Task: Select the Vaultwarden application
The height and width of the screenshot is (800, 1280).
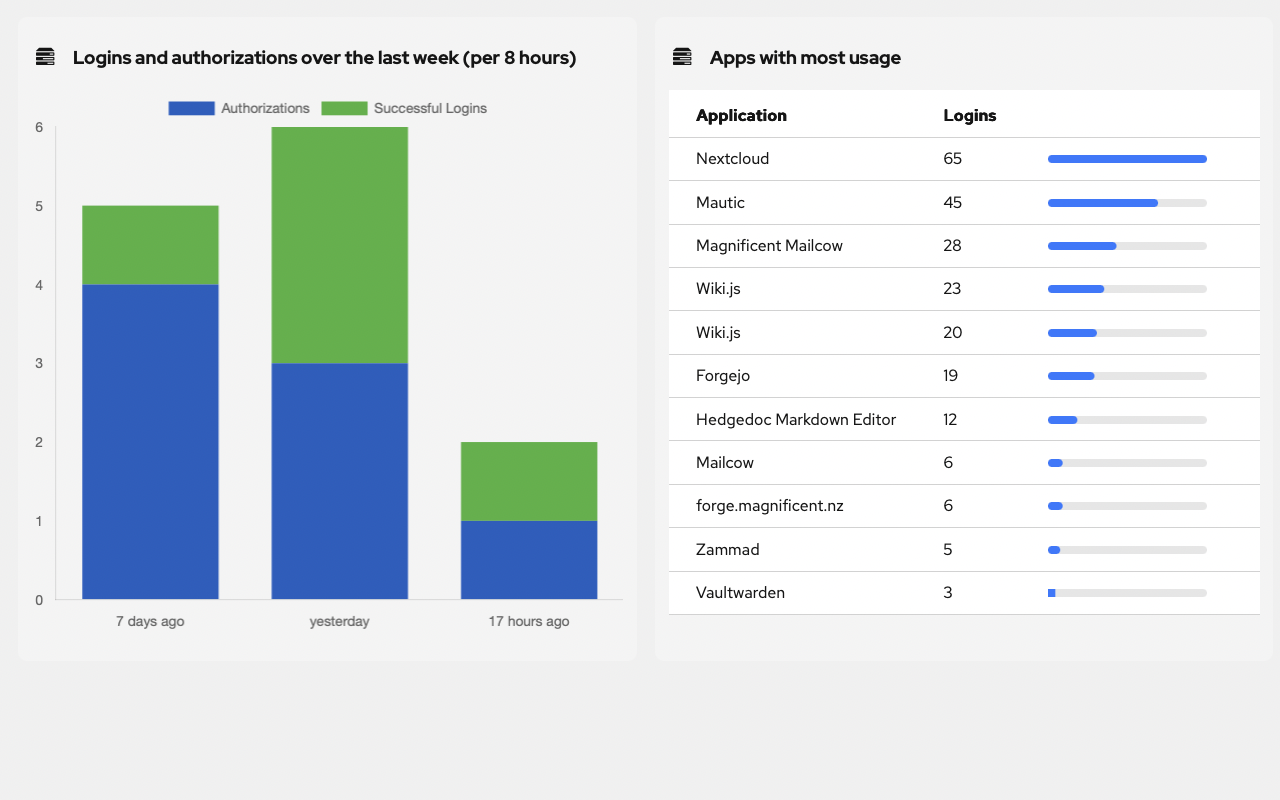Action: (964, 593)
